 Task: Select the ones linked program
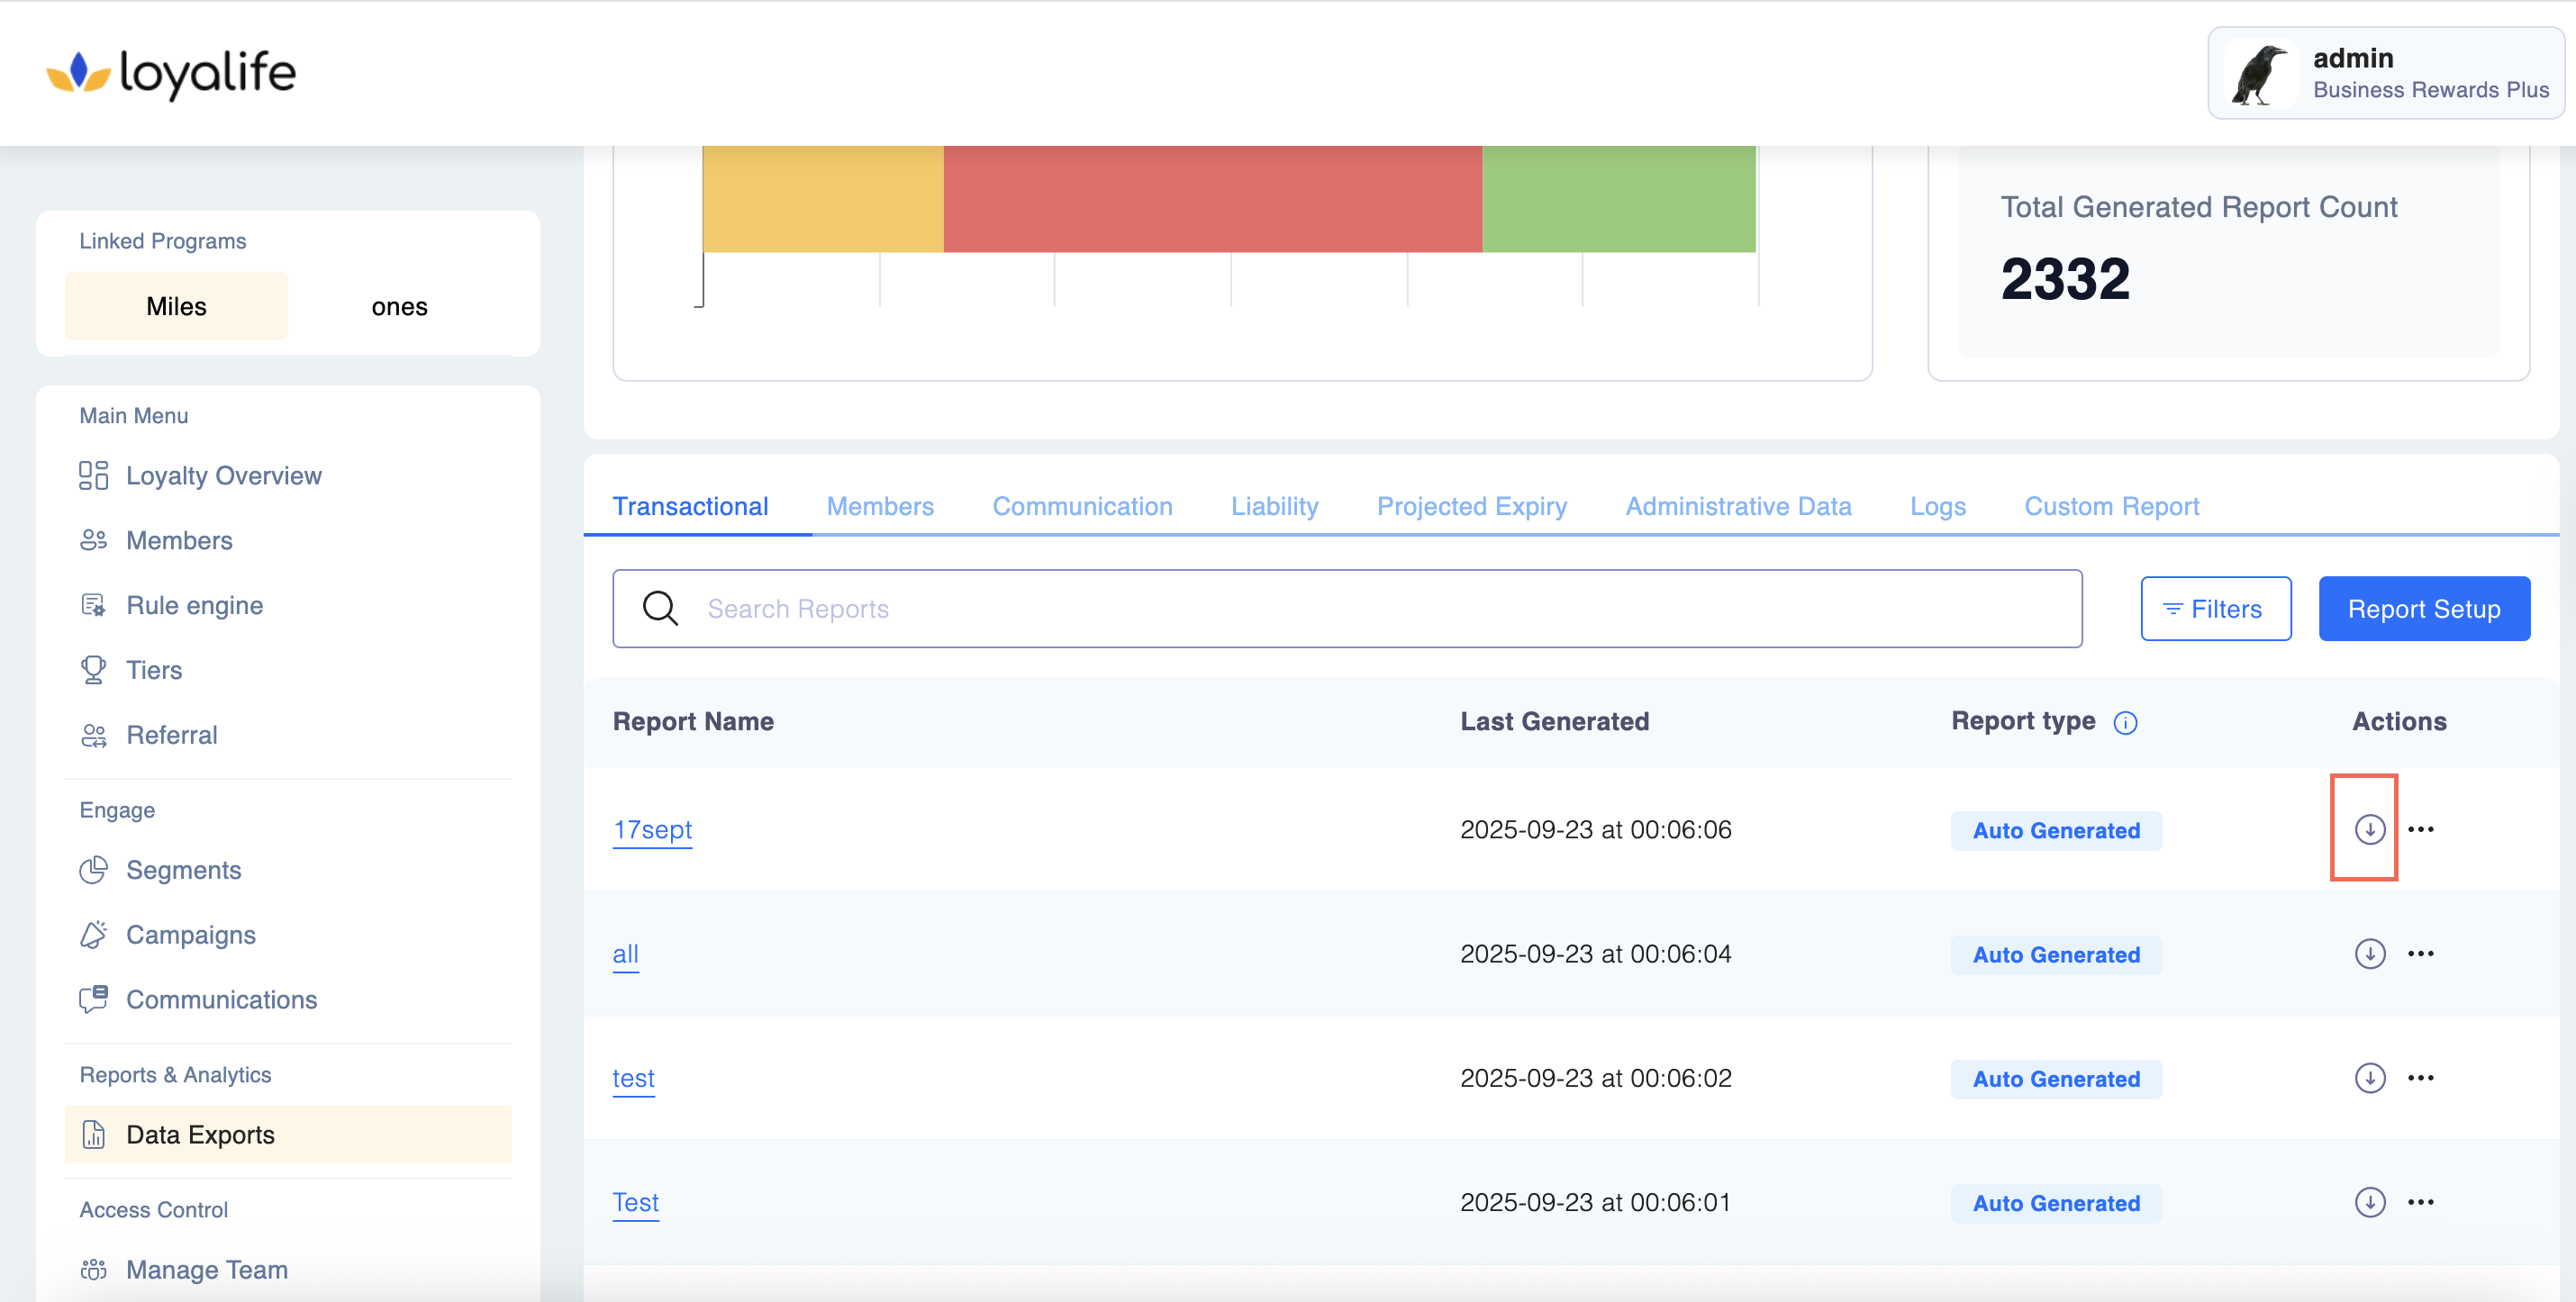(x=399, y=306)
